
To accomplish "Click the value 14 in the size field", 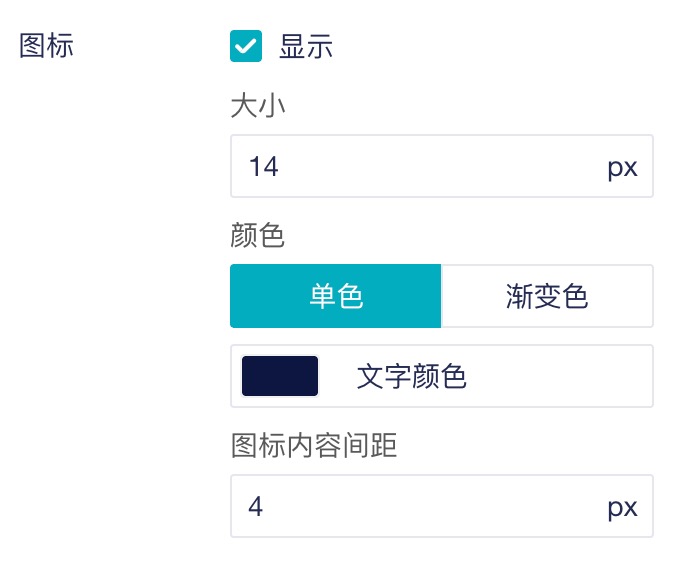I will (264, 166).
